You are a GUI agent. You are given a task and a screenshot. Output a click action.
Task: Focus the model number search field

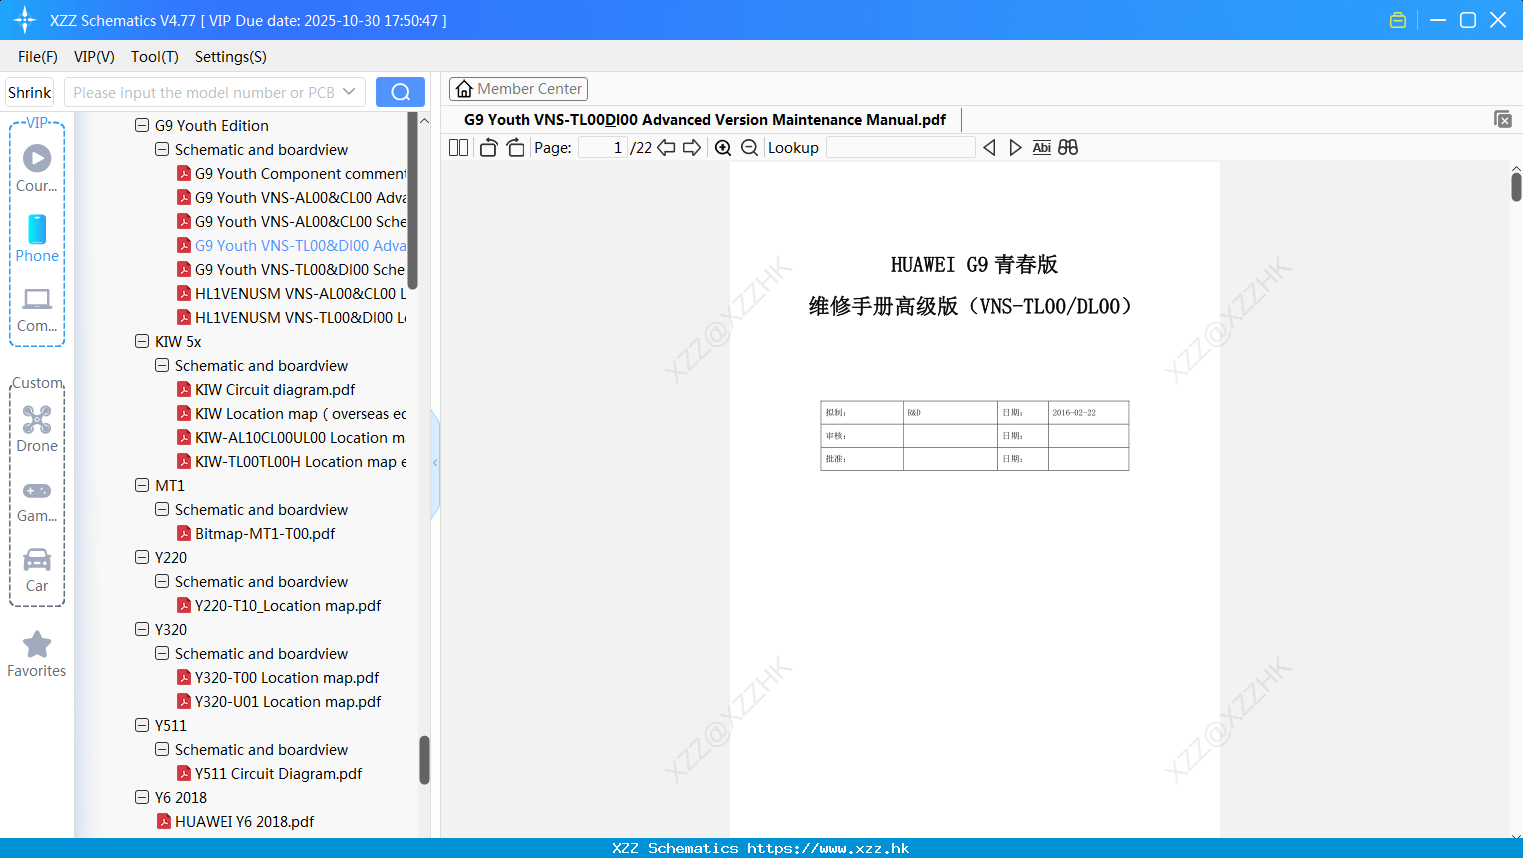(x=203, y=92)
